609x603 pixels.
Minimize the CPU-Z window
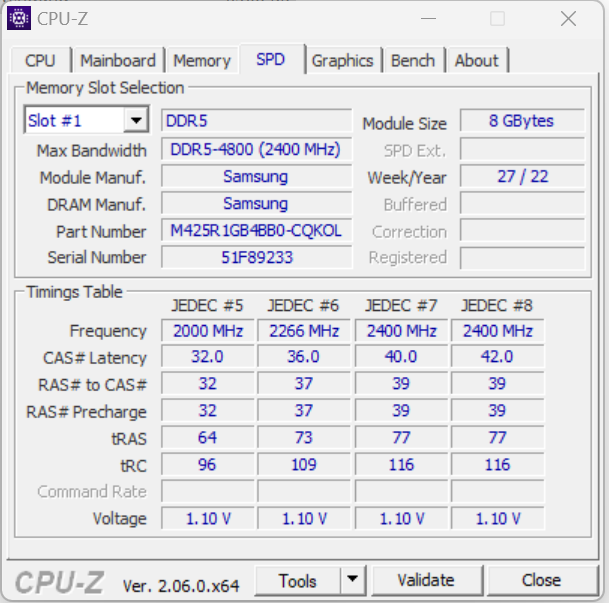click(x=428, y=18)
